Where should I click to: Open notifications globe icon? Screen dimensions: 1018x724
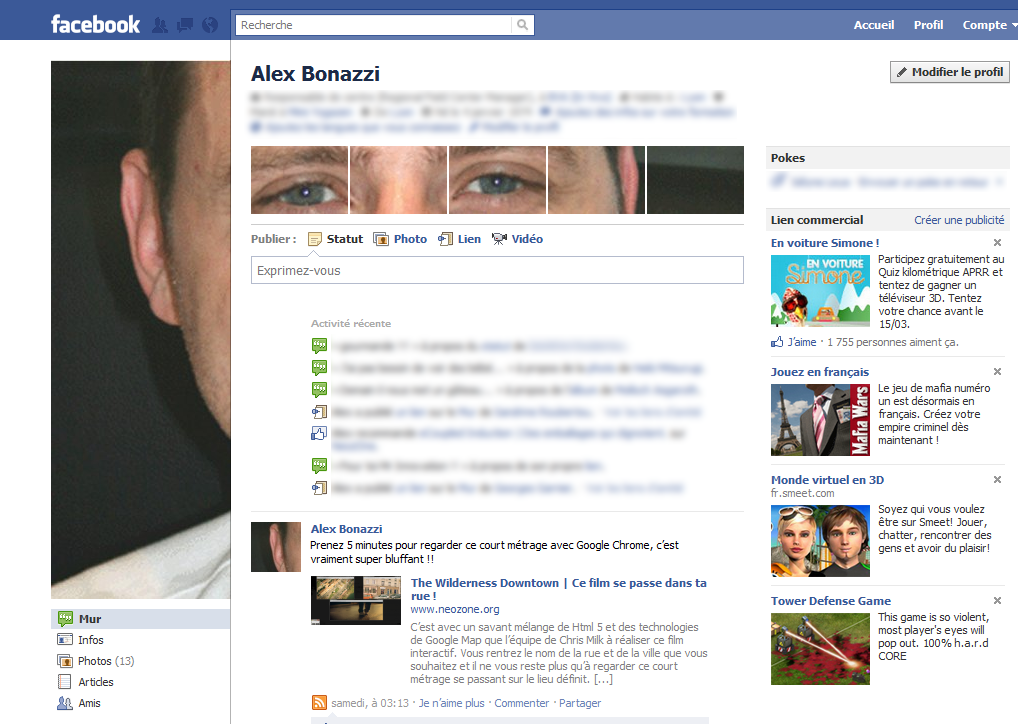209,25
